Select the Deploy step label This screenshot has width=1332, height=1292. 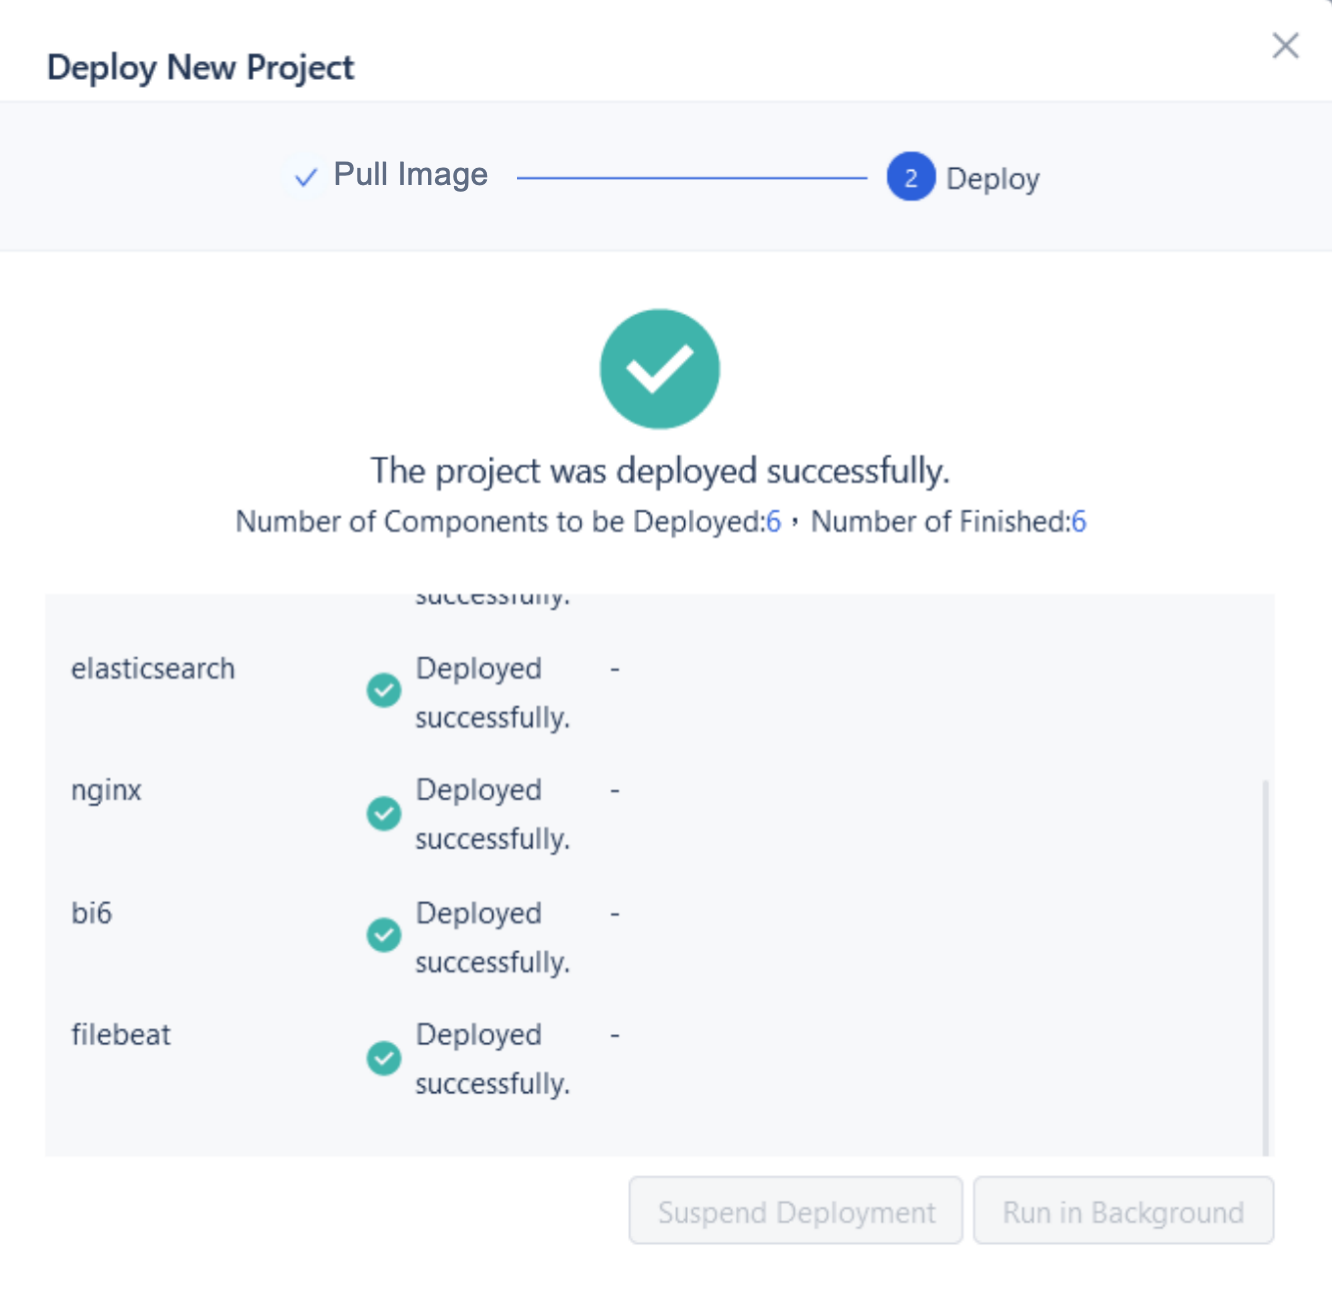click(x=992, y=179)
